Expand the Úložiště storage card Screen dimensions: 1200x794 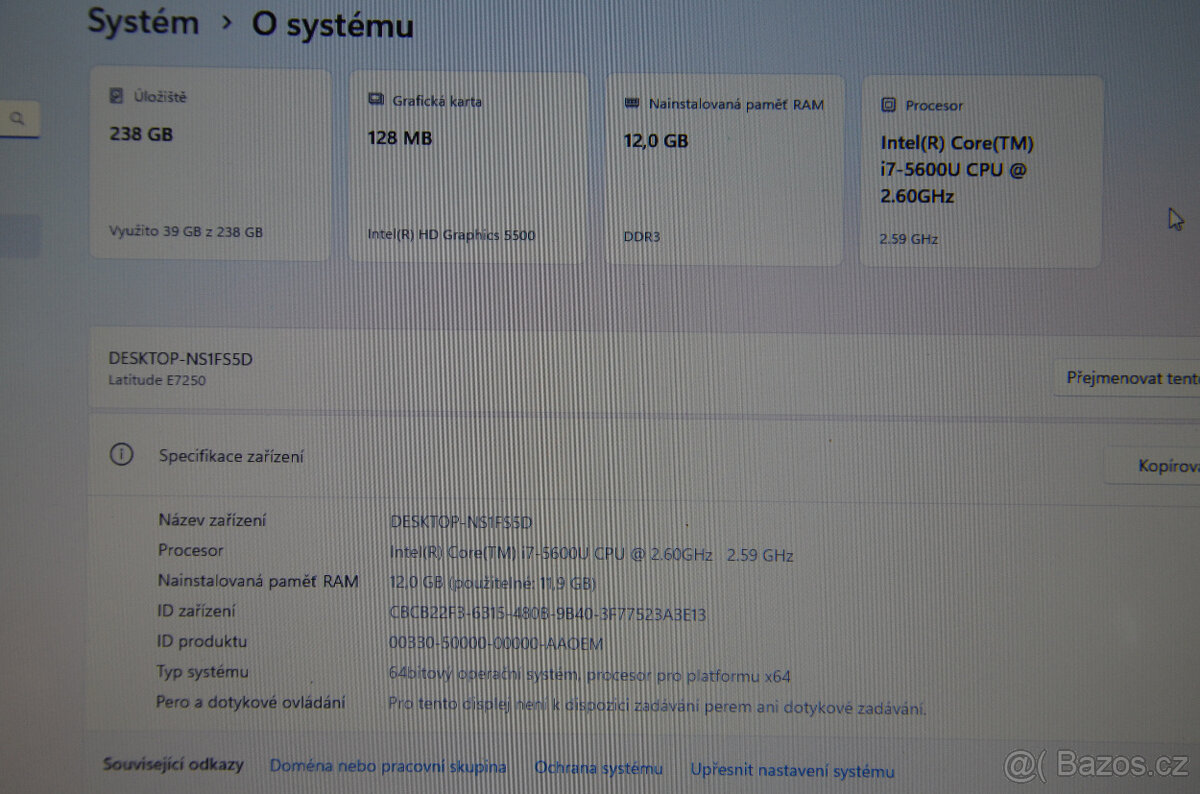coord(210,165)
